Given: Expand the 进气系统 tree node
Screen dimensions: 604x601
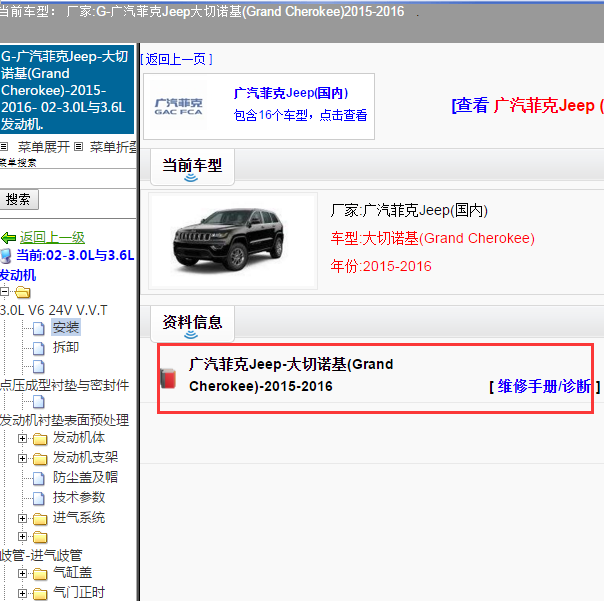Looking at the screenshot, I should 22,519.
